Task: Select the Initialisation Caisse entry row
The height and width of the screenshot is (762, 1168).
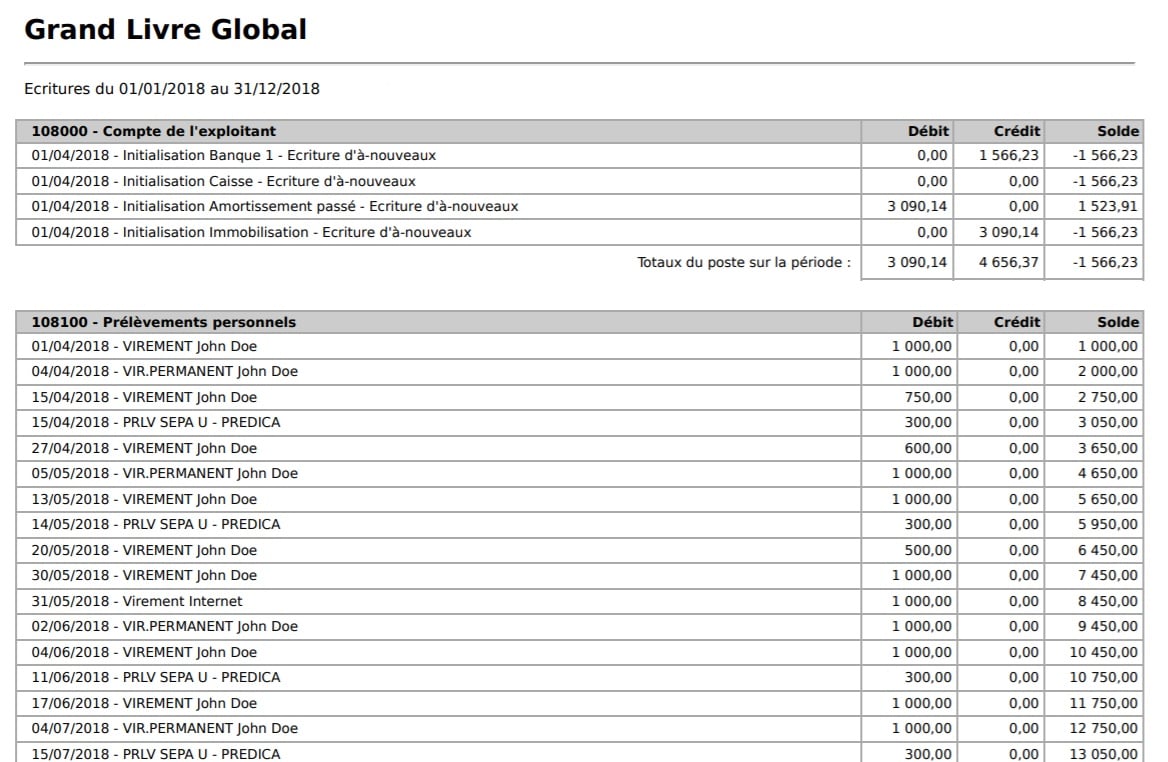Action: (223, 182)
